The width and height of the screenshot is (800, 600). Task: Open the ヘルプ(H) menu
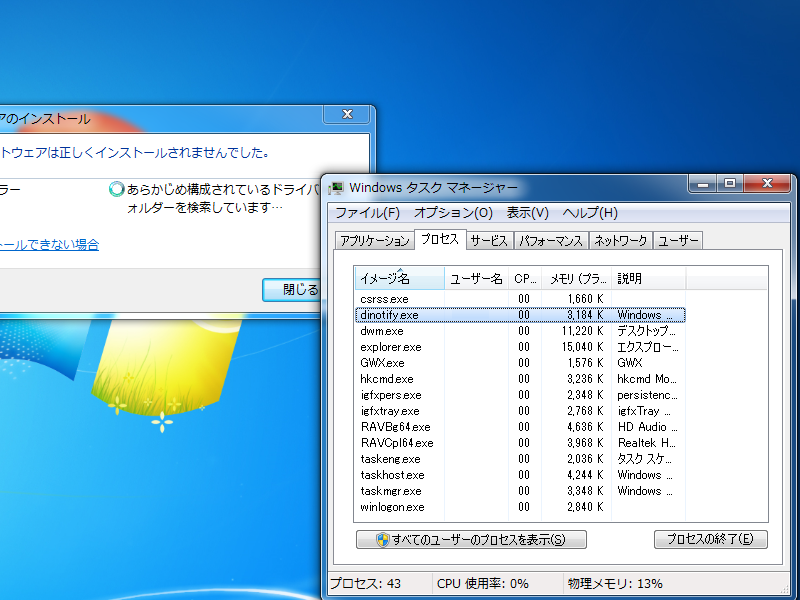click(590, 213)
